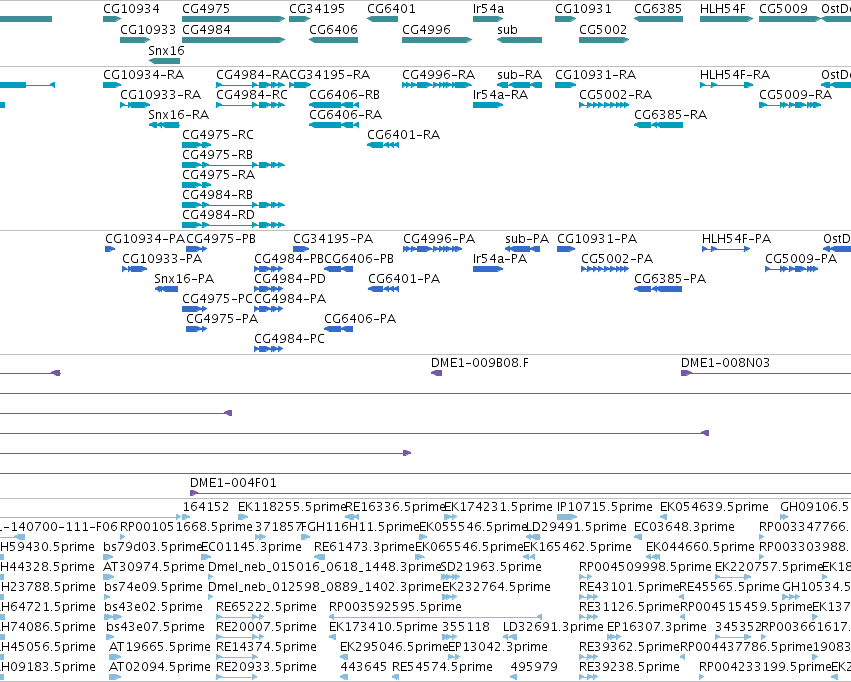
Task: Select protein CG6385-PA
Action: click(x=670, y=279)
